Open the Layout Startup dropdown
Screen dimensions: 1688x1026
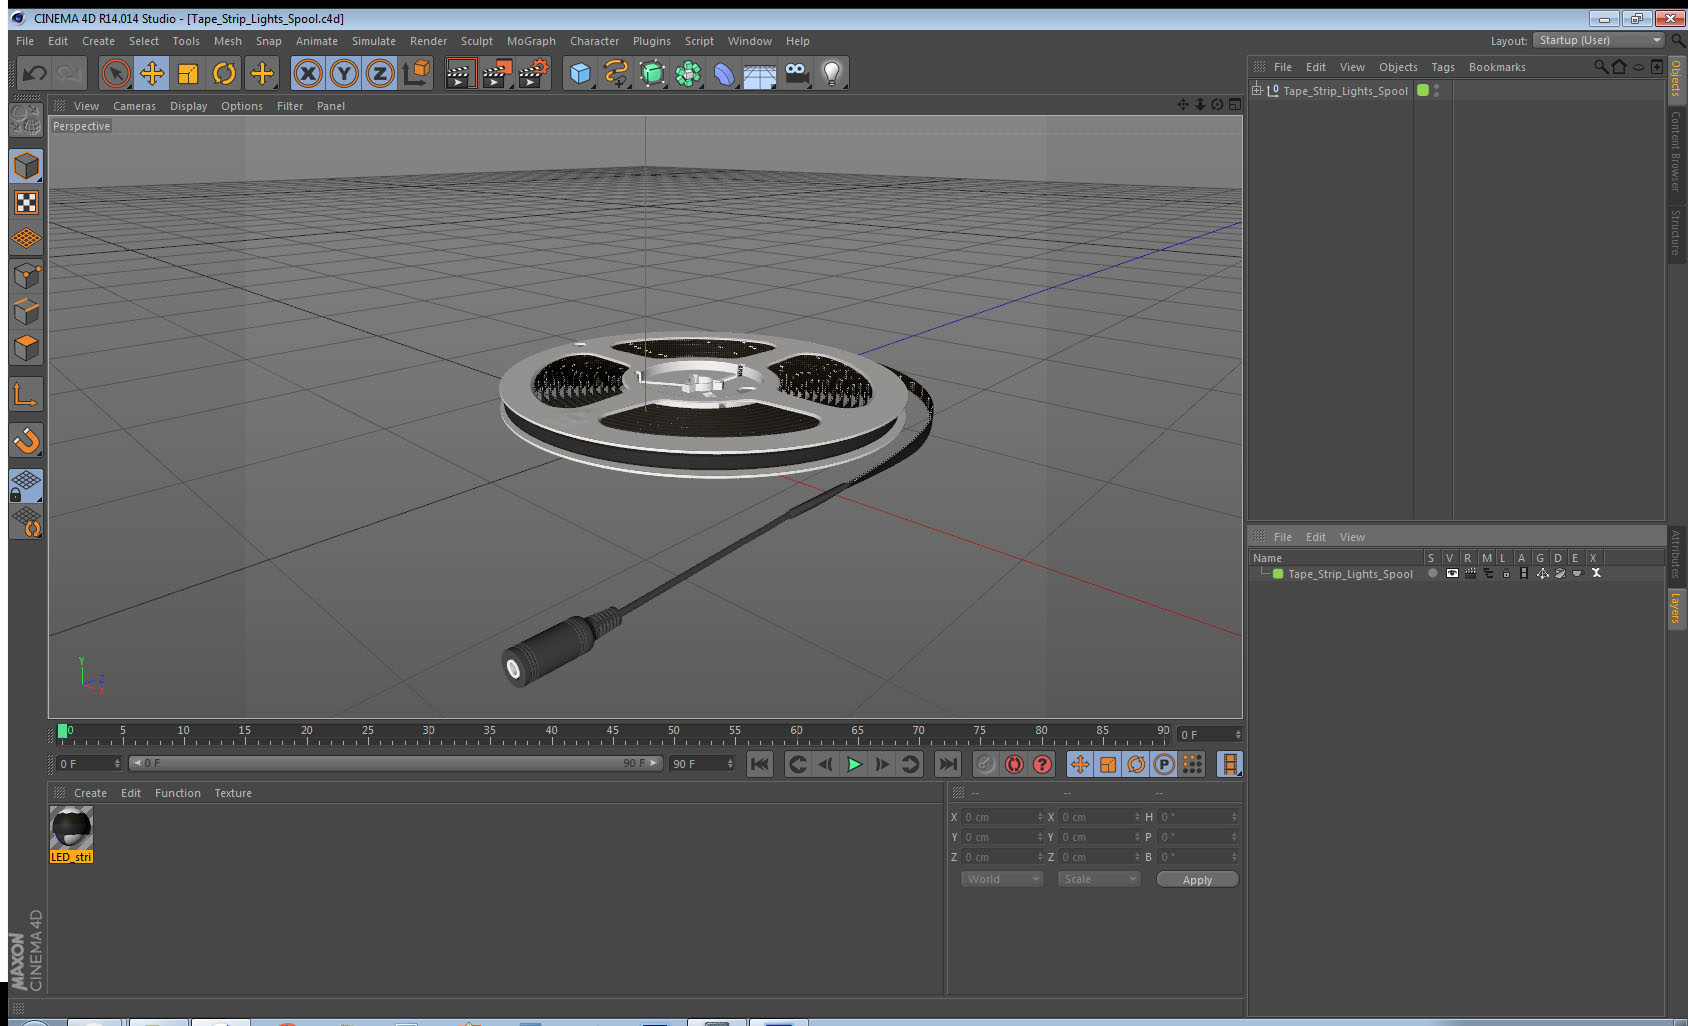(1598, 40)
